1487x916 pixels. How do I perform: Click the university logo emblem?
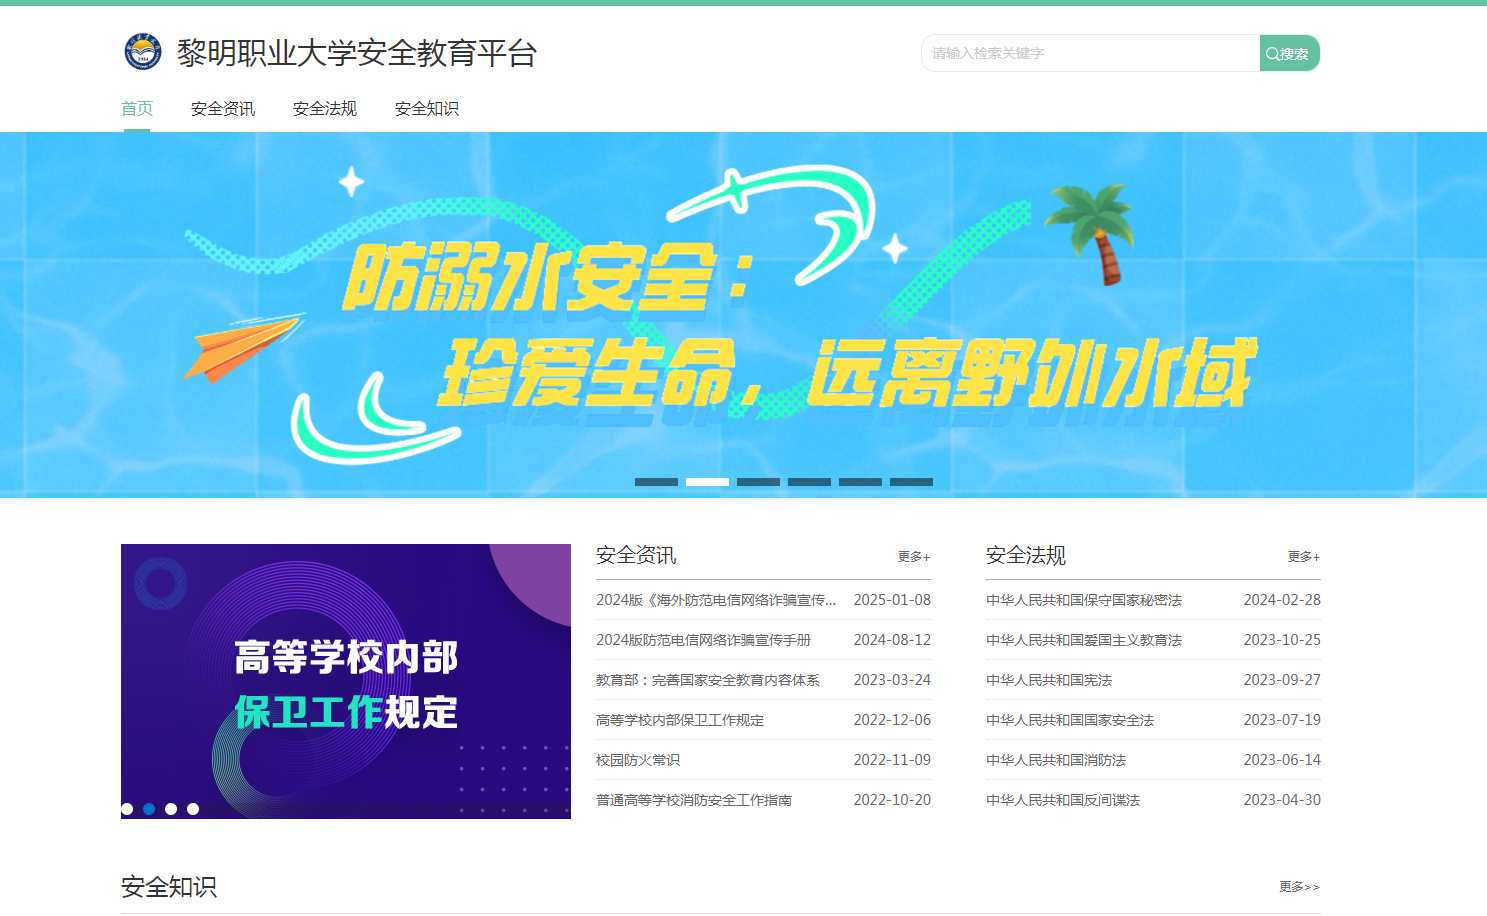pos(143,52)
